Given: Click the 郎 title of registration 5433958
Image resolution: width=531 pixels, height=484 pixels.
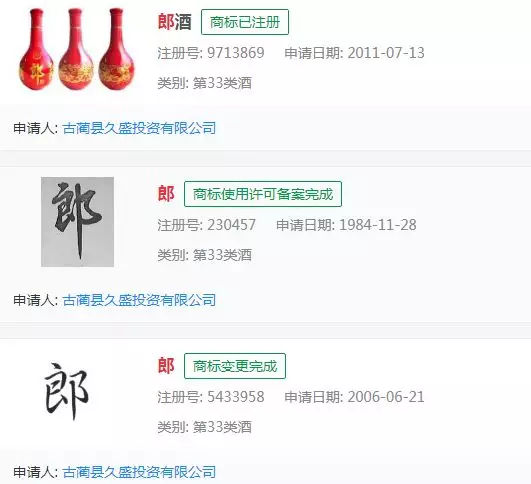Looking at the screenshot, I should point(166,366).
